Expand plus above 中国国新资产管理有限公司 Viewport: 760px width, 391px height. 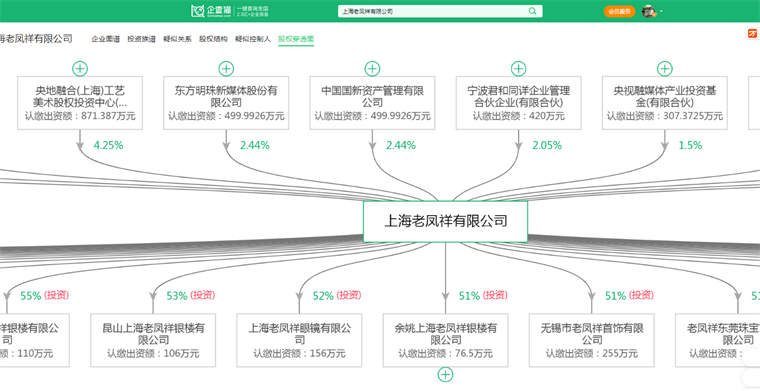tap(372, 68)
